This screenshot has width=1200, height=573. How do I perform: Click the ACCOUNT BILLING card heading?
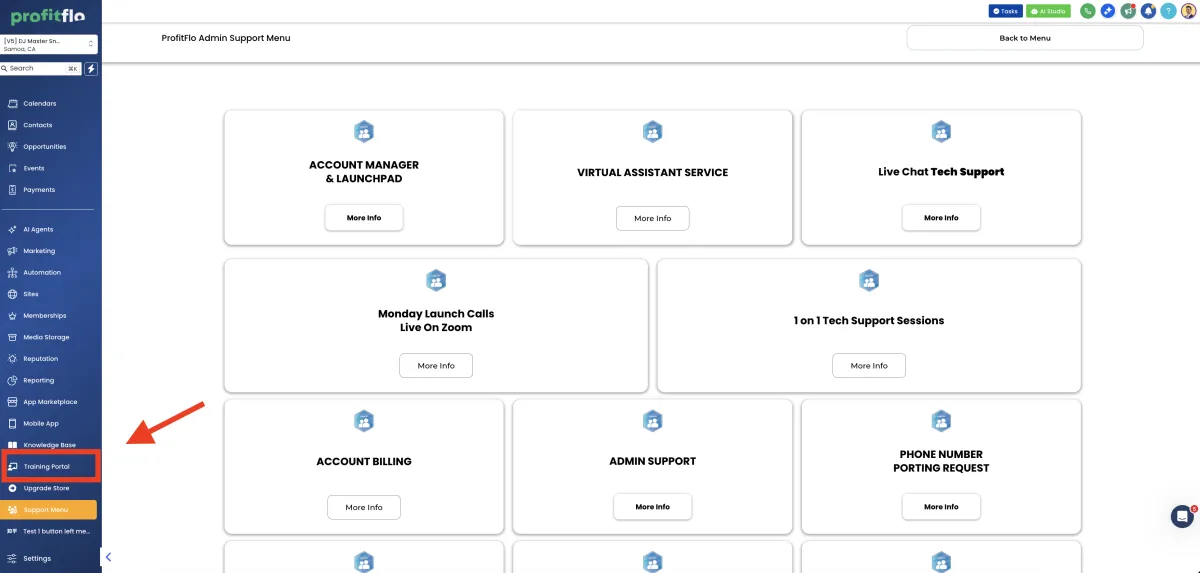tap(364, 462)
